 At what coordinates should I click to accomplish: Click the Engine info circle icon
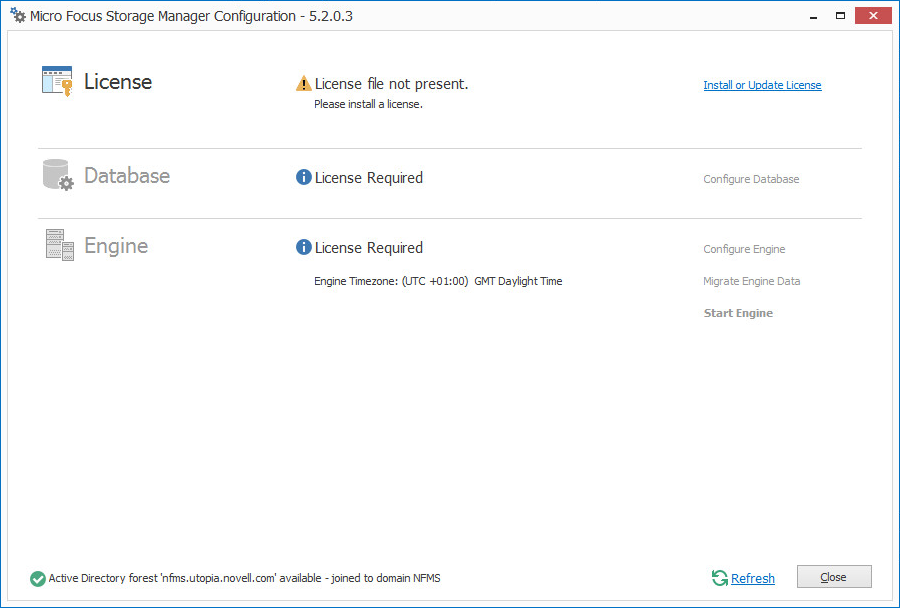pyautogui.click(x=304, y=248)
